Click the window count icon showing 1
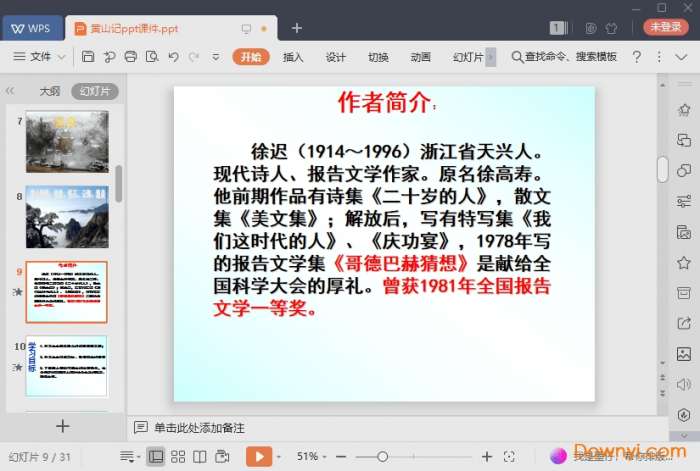The width and height of the screenshot is (700, 471). (558, 28)
